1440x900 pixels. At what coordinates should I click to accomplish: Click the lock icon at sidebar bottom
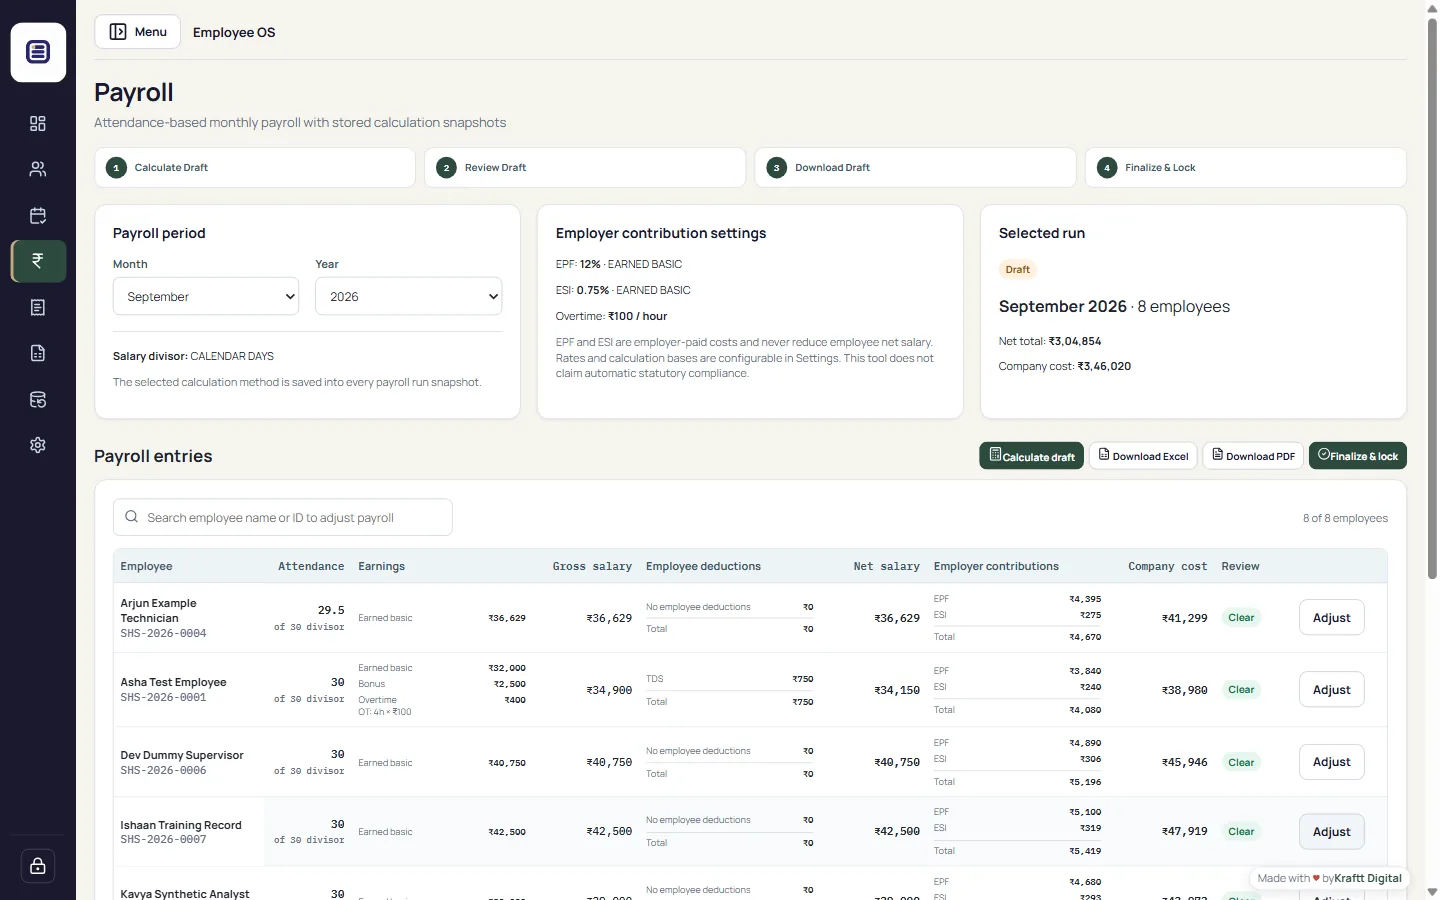click(38, 866)
